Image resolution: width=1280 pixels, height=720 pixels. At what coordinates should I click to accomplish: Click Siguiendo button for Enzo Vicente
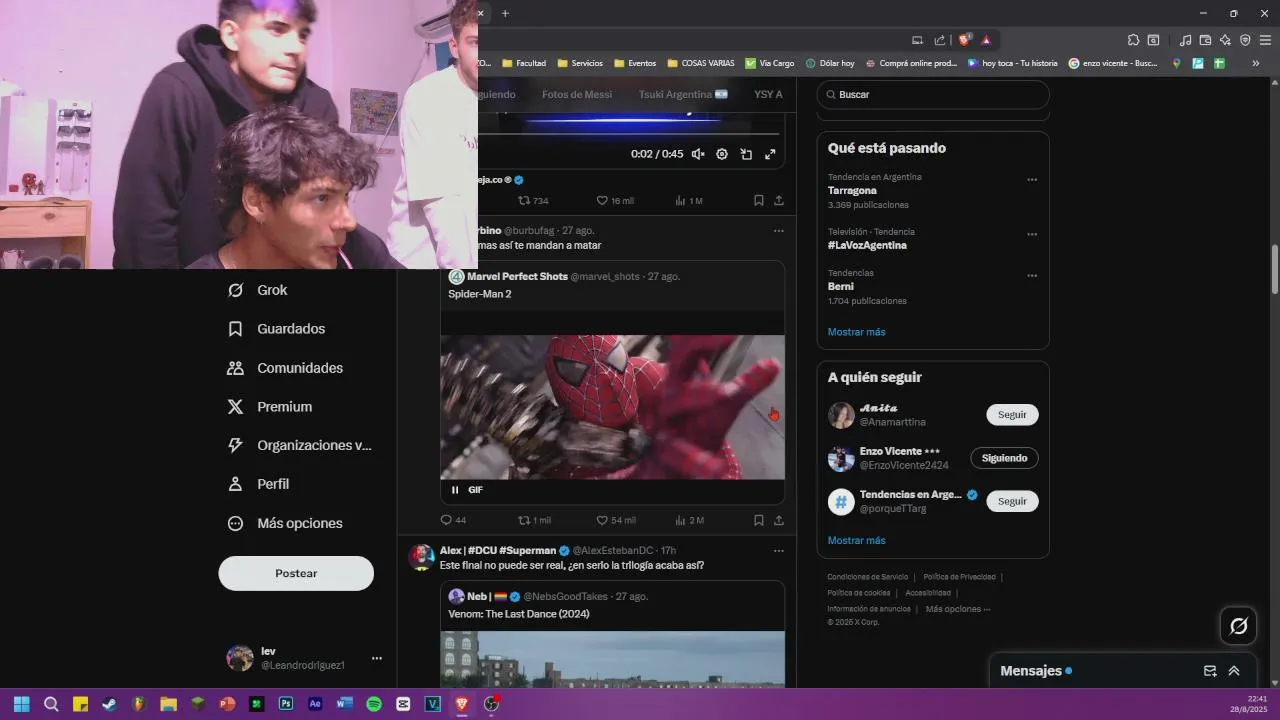coord(1004,458)
